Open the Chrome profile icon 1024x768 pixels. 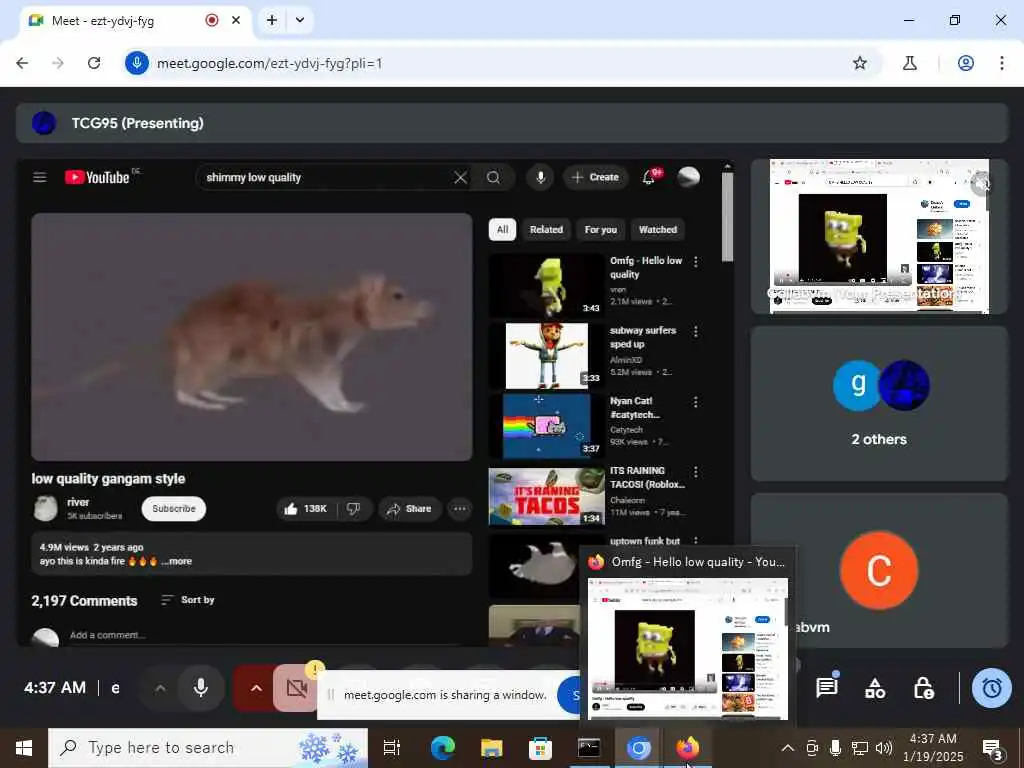coord(966,63)
